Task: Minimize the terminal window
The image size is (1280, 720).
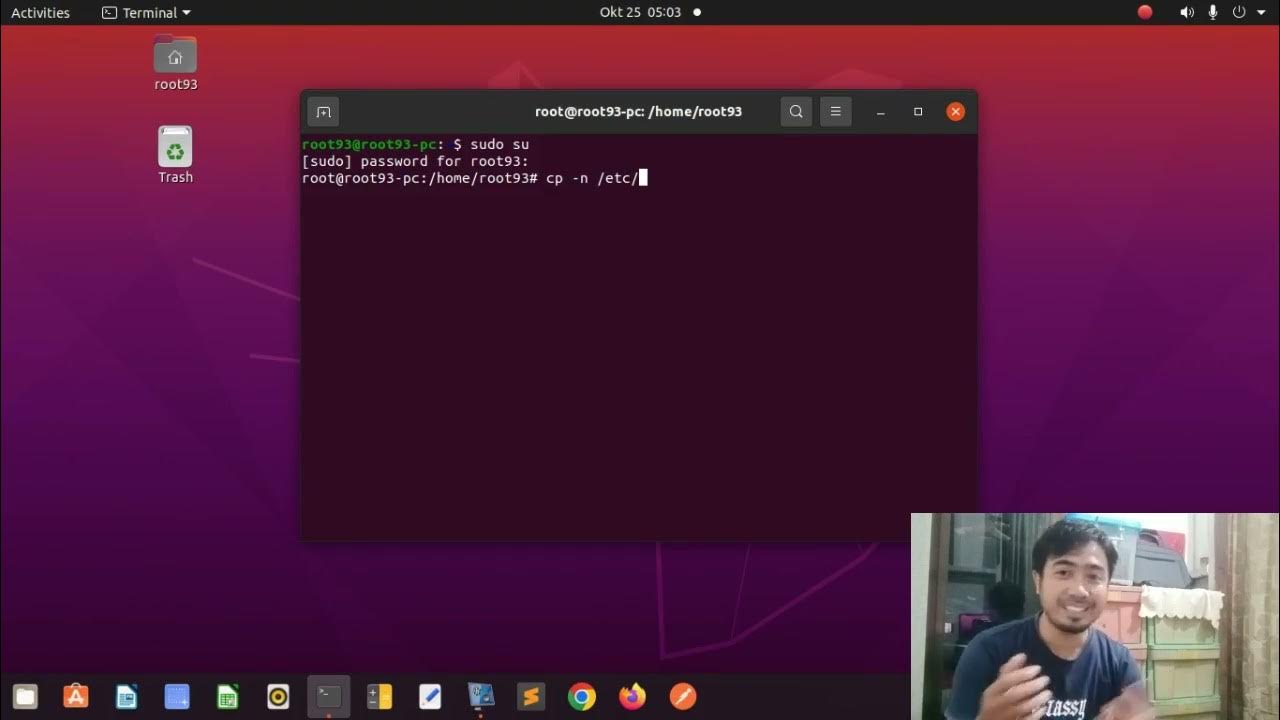Action: pos(881,112)
